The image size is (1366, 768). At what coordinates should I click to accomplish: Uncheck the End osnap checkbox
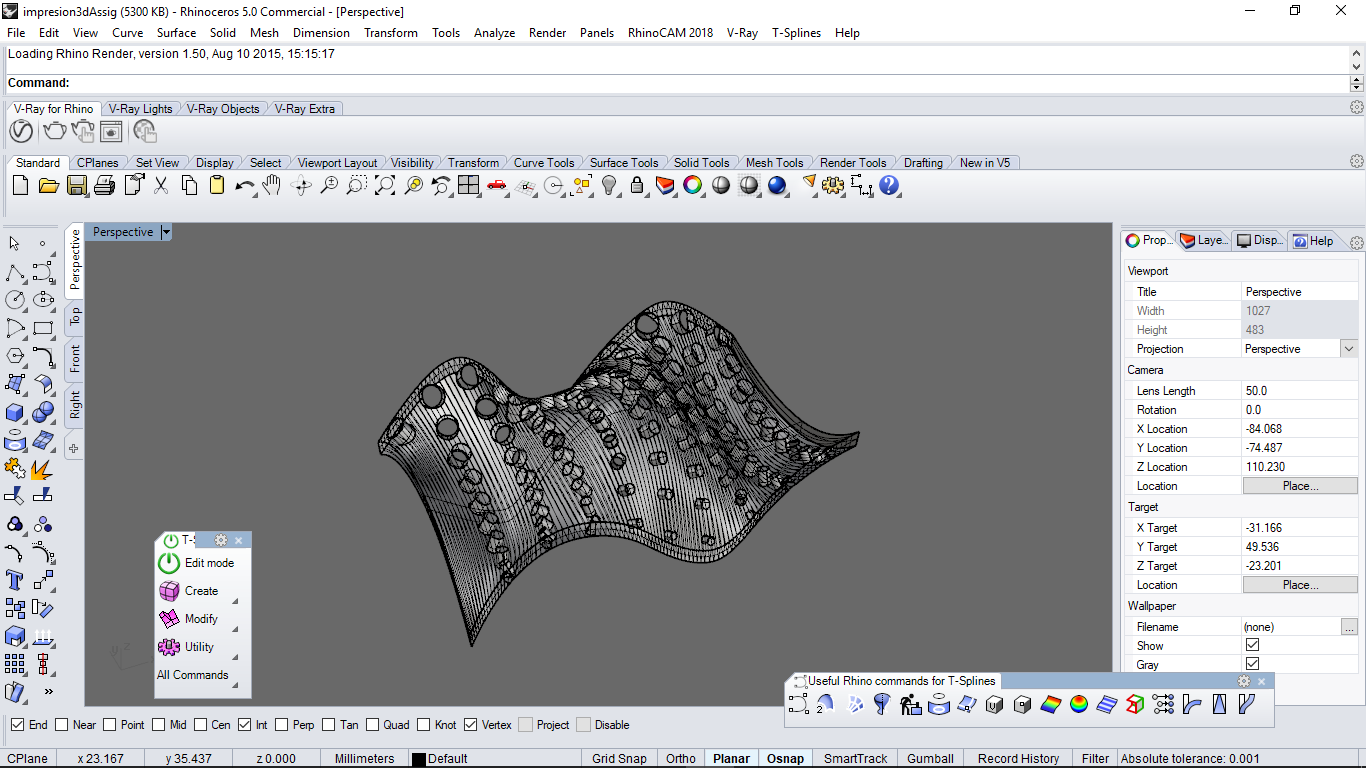pyautogui.click(x=18, y=725)
